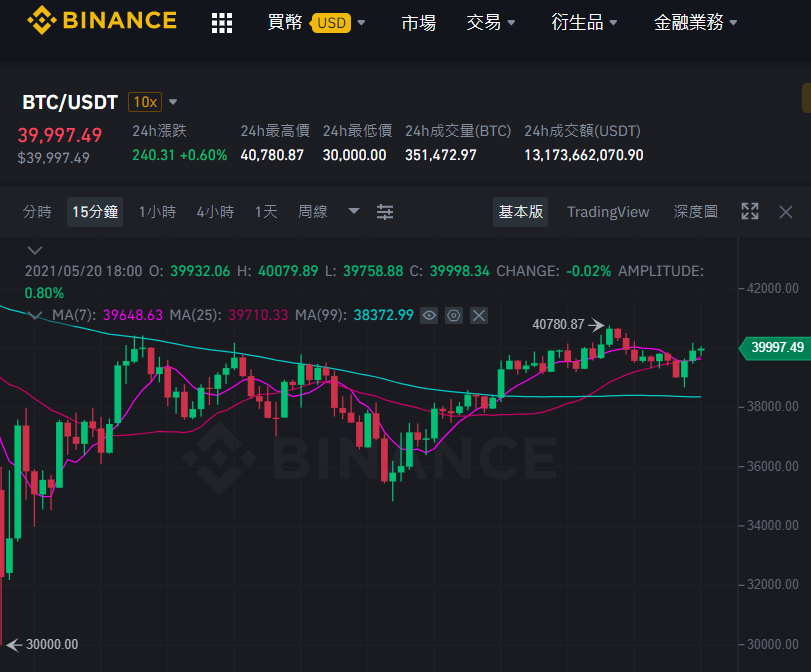The width and height of the screenshot is (811, 672).
Task: Click the 24h high value 40,780.87
Action: [272, 155]
